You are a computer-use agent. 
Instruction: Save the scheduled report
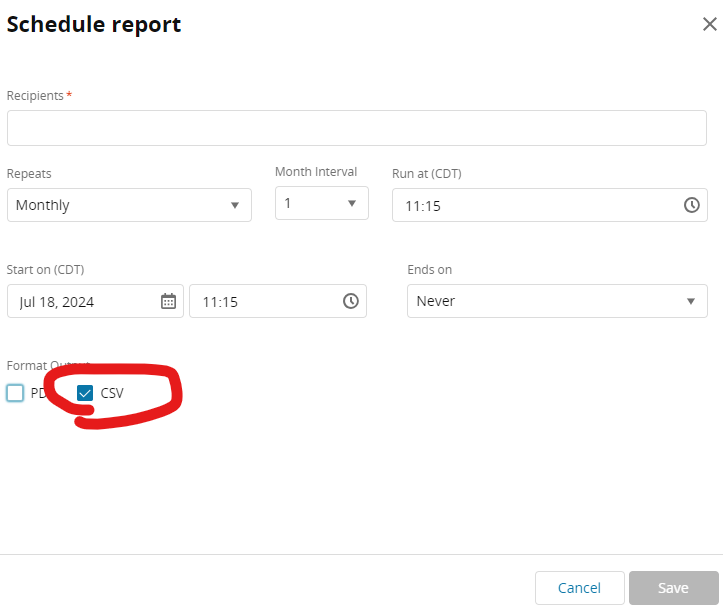[x=674, y=588]
